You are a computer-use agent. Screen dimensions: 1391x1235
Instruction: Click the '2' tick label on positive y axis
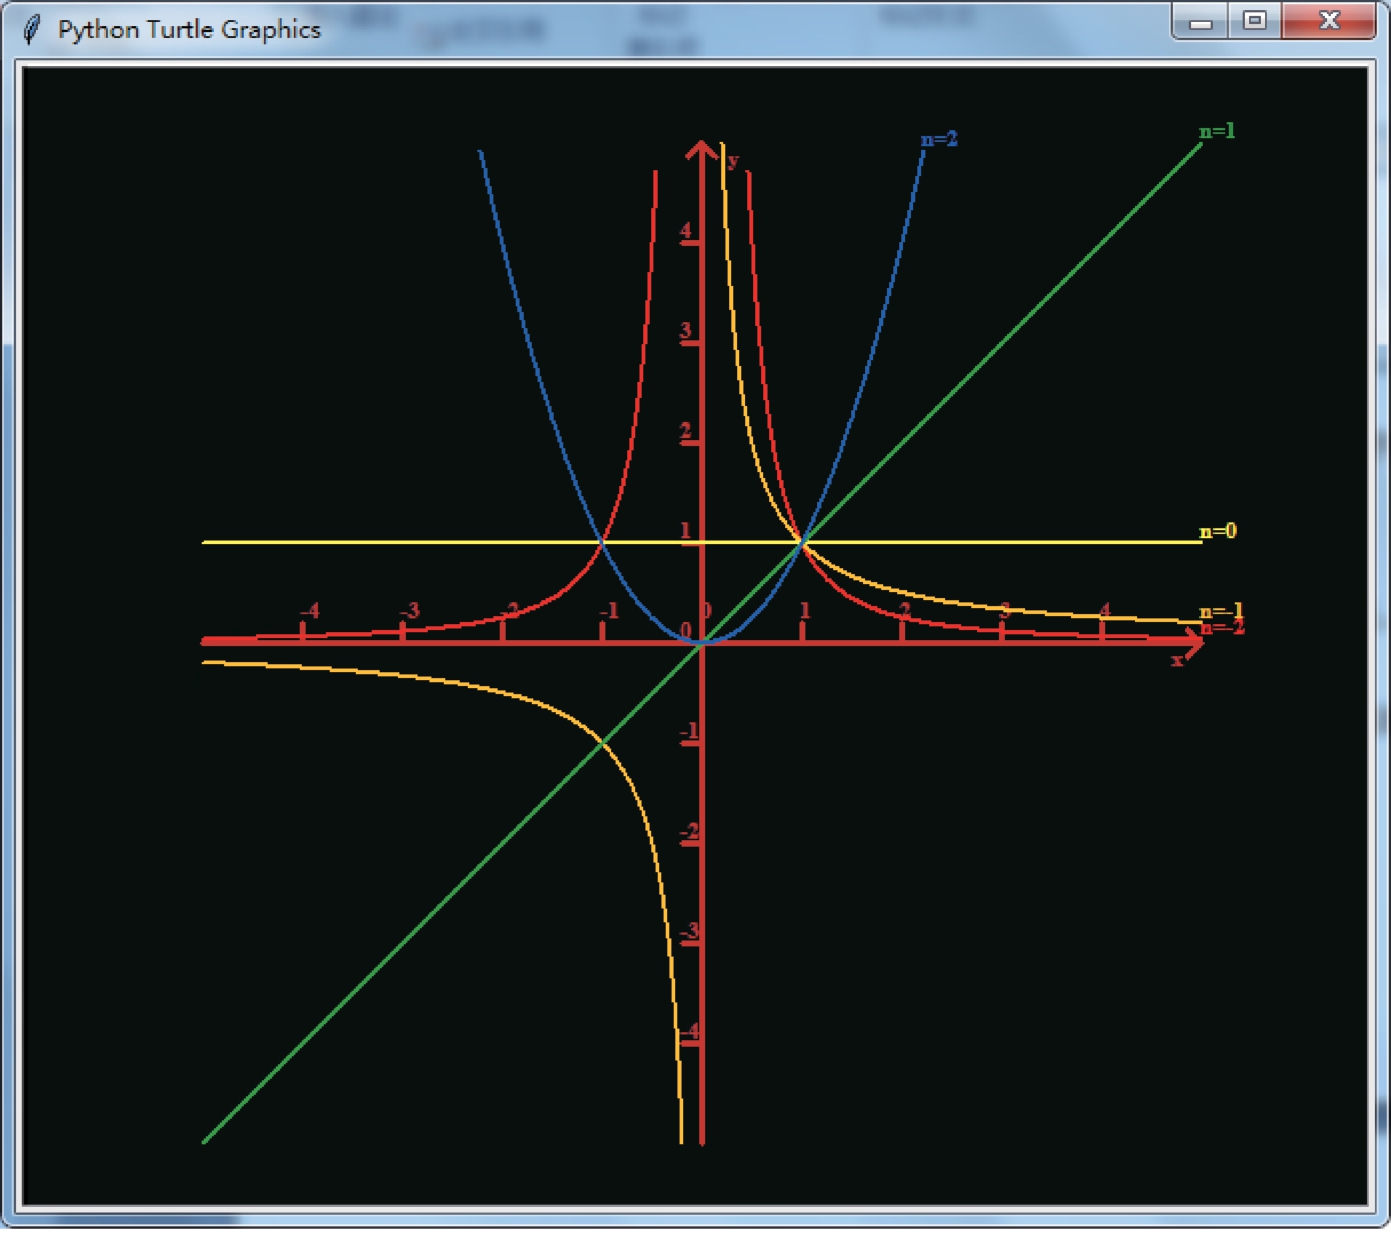coord(685,431)
